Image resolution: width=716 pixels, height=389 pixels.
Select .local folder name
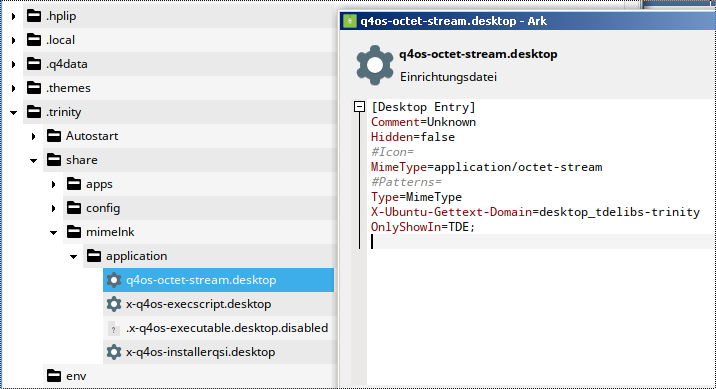click(x=60, y=40)
